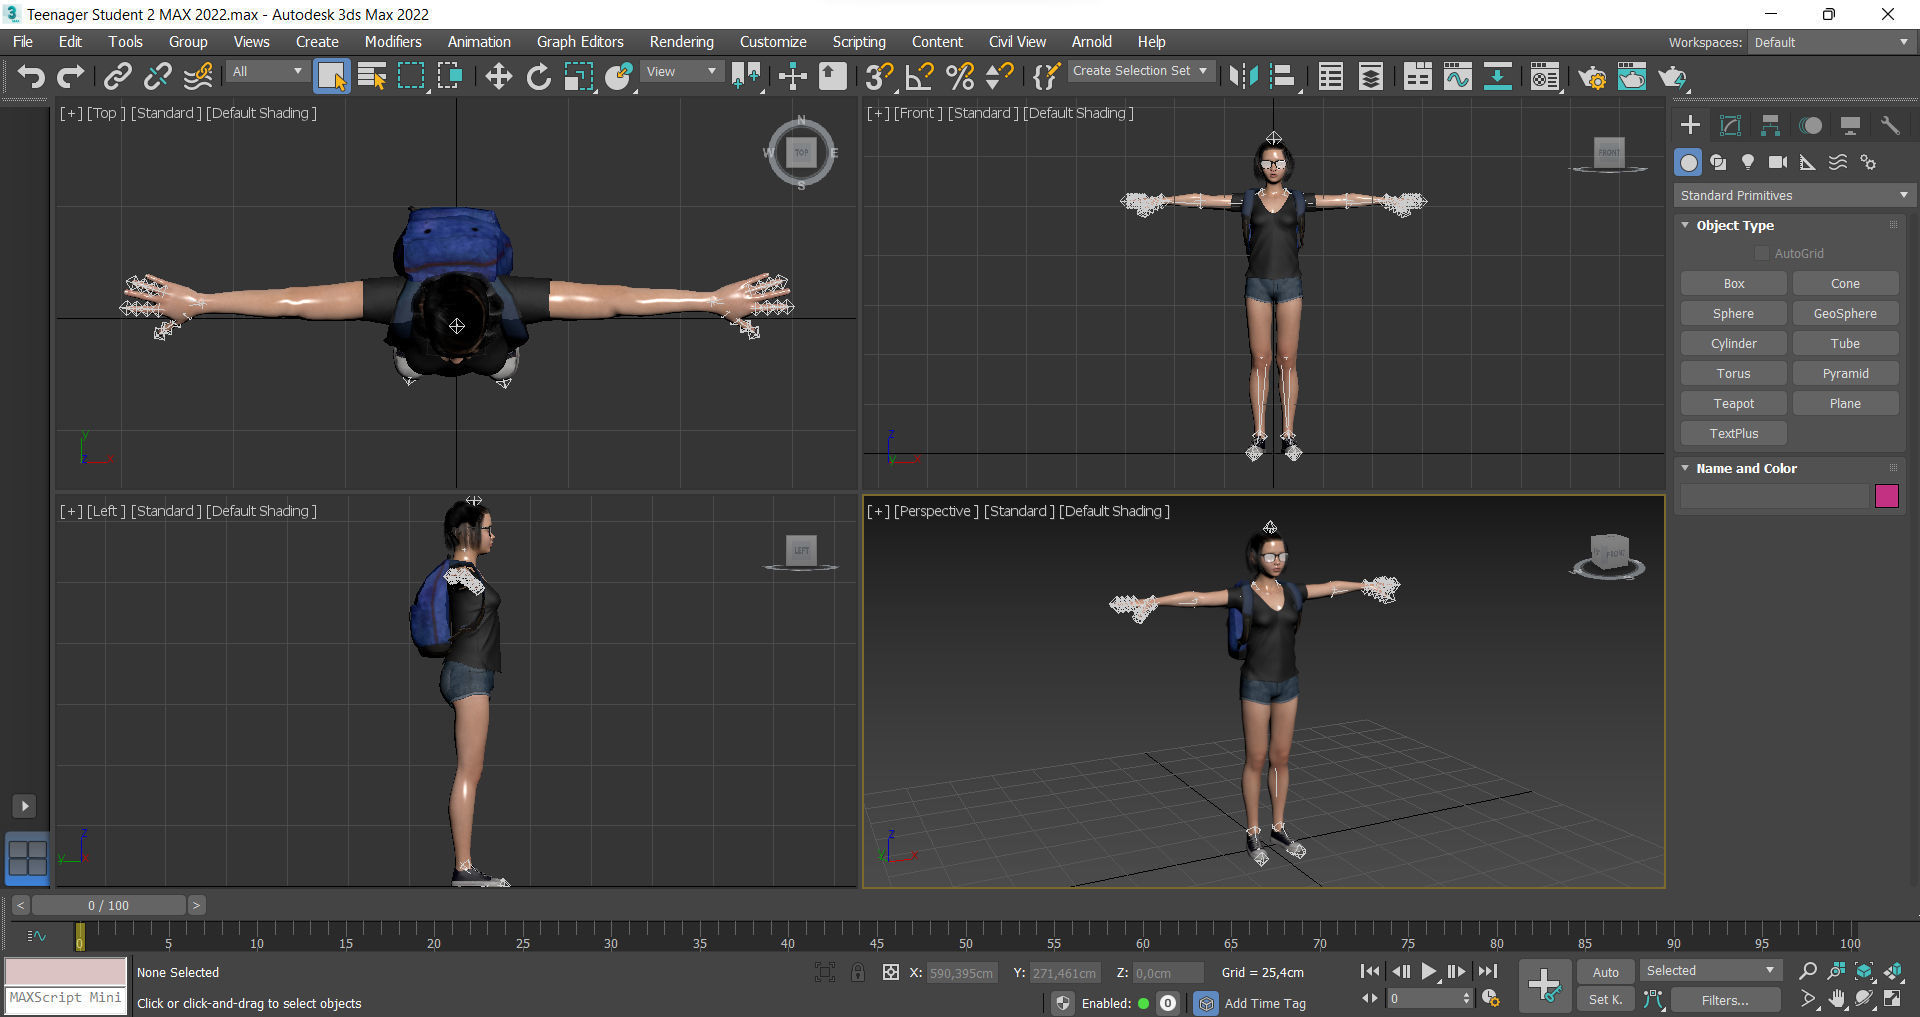Screen dimensions: 1920x1017
Task: Toggle Auto Key mode
Action: click(x=1605, y=972)
